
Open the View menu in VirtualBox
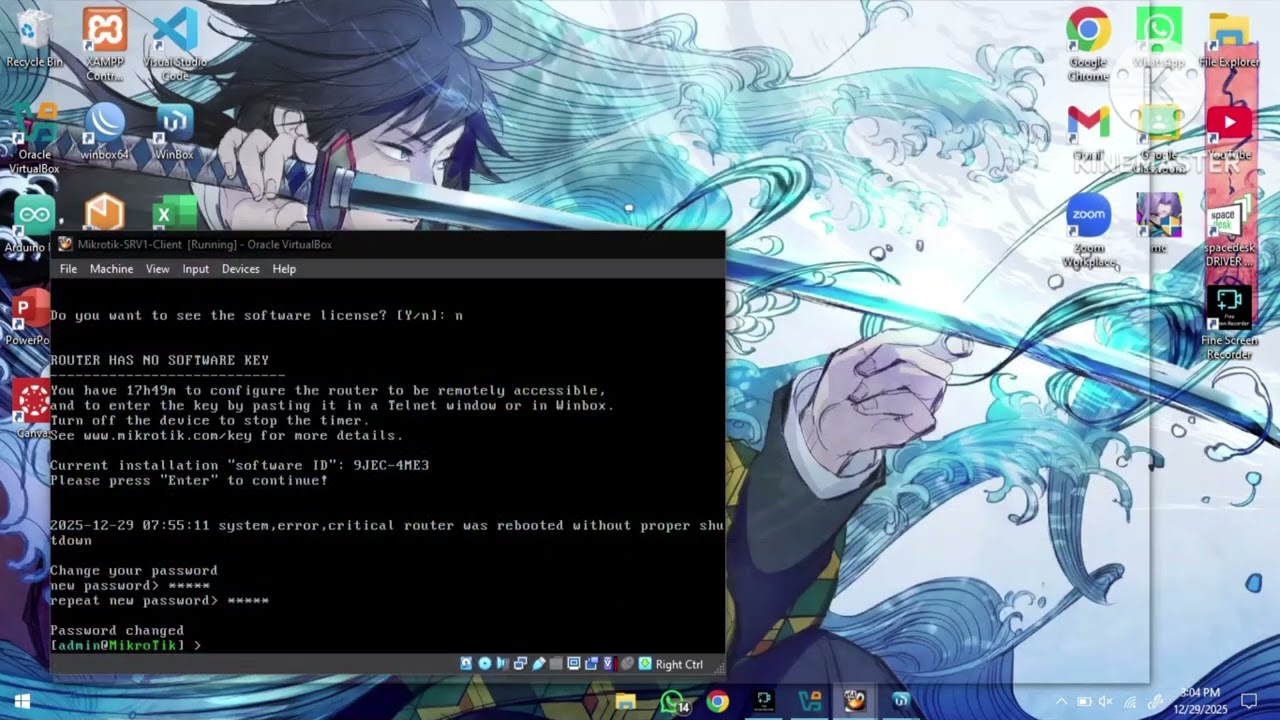(158, 269)
